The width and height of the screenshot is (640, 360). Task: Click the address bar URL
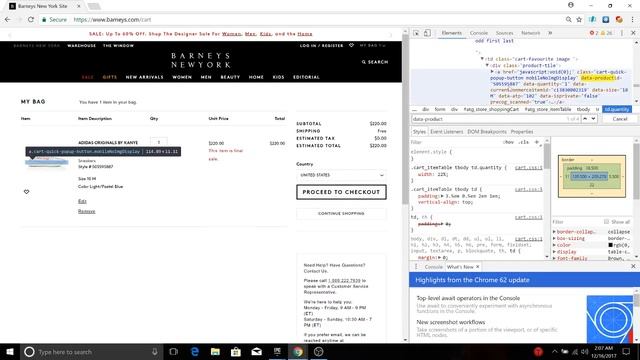pyautogui.click(x=112, y=20)
